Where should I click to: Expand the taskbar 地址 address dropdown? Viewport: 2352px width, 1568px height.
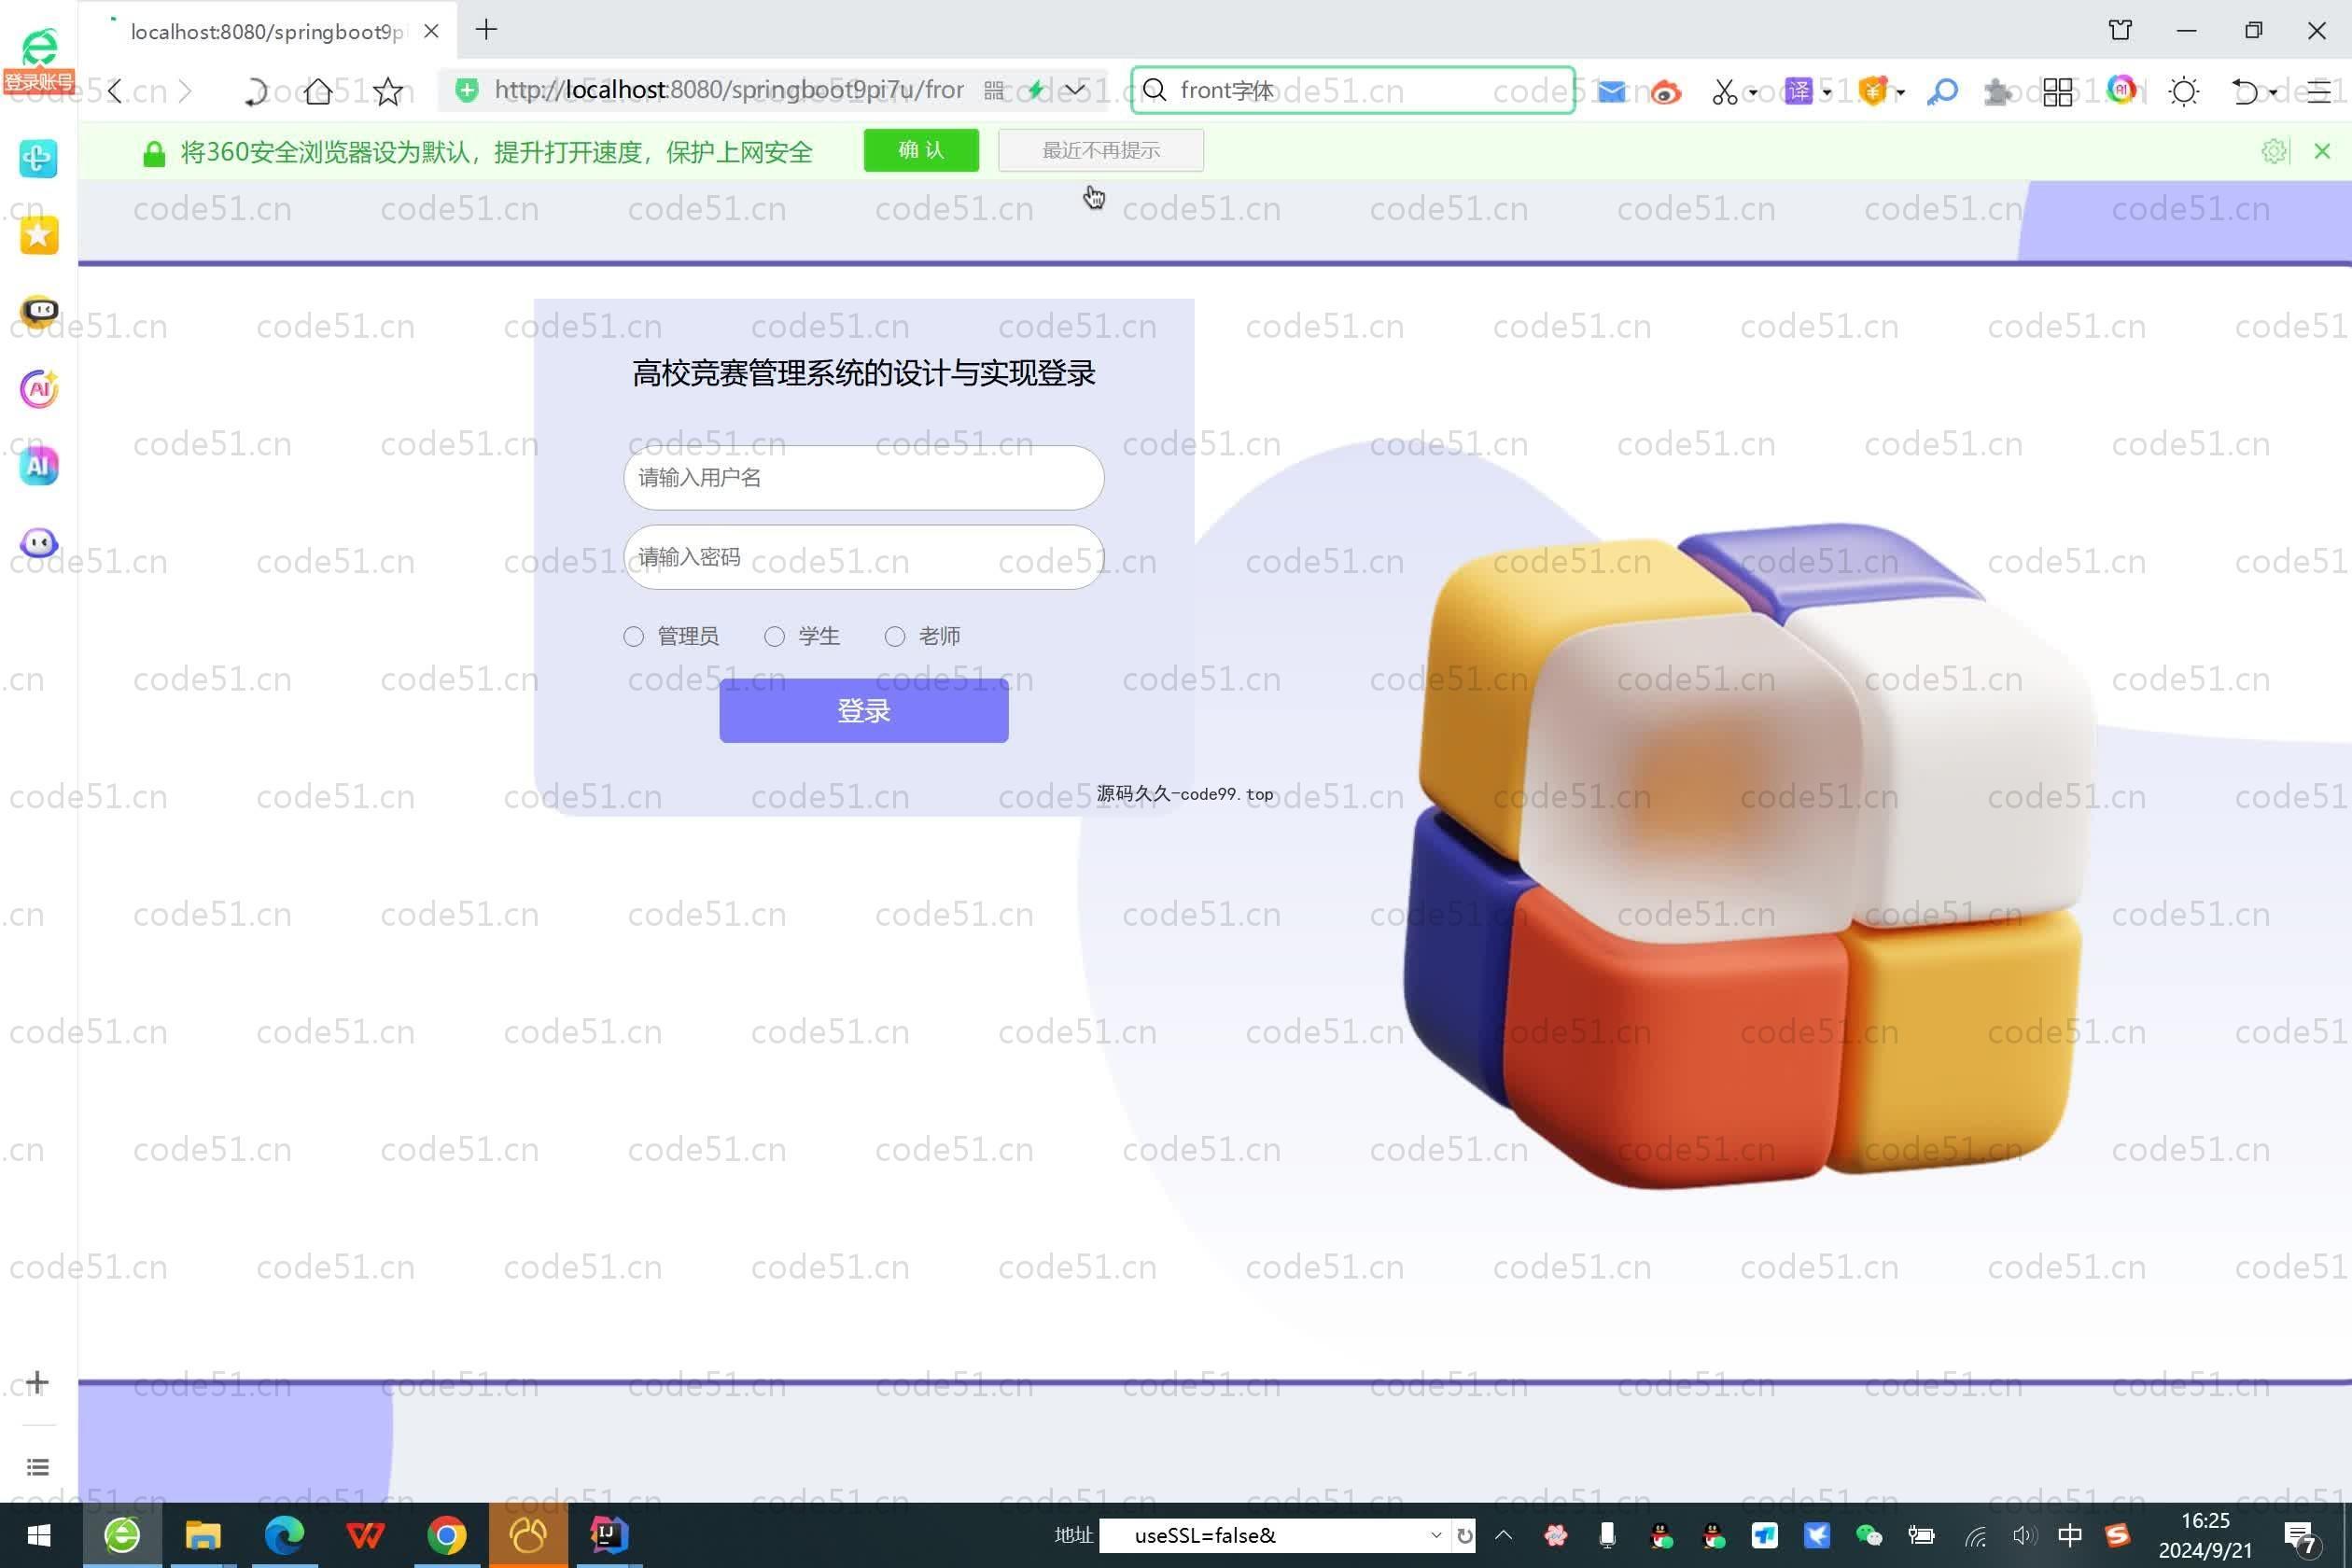click(x=1436, y=1535)
